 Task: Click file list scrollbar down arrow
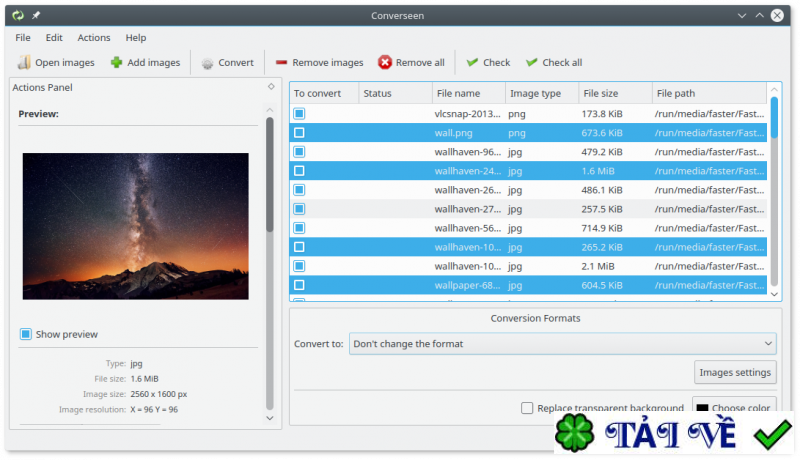pyautogui.click(x=774, y=294)
